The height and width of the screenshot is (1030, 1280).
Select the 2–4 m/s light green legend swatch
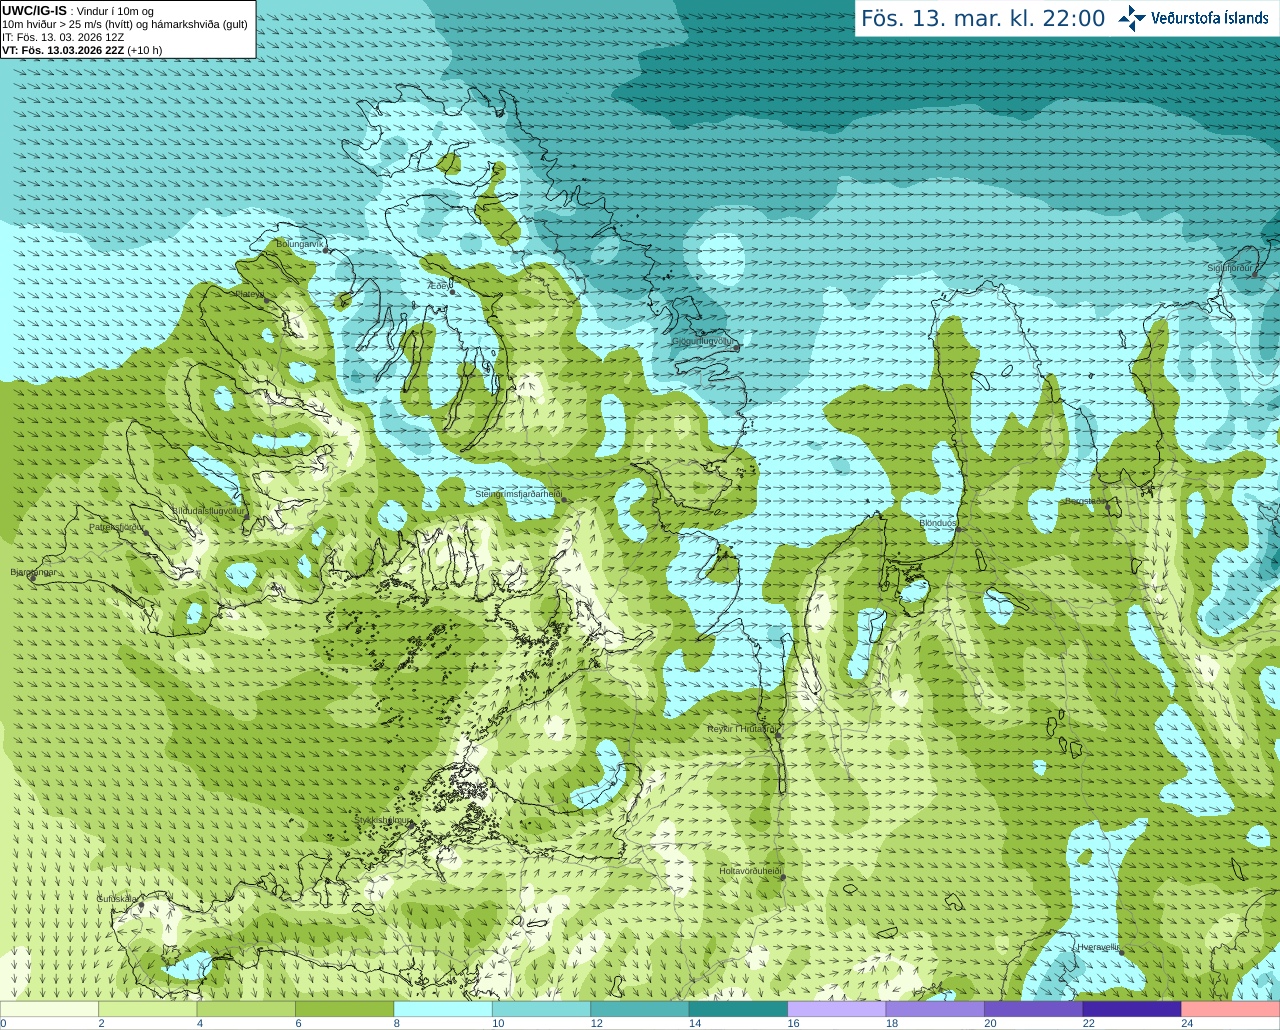148,1009
